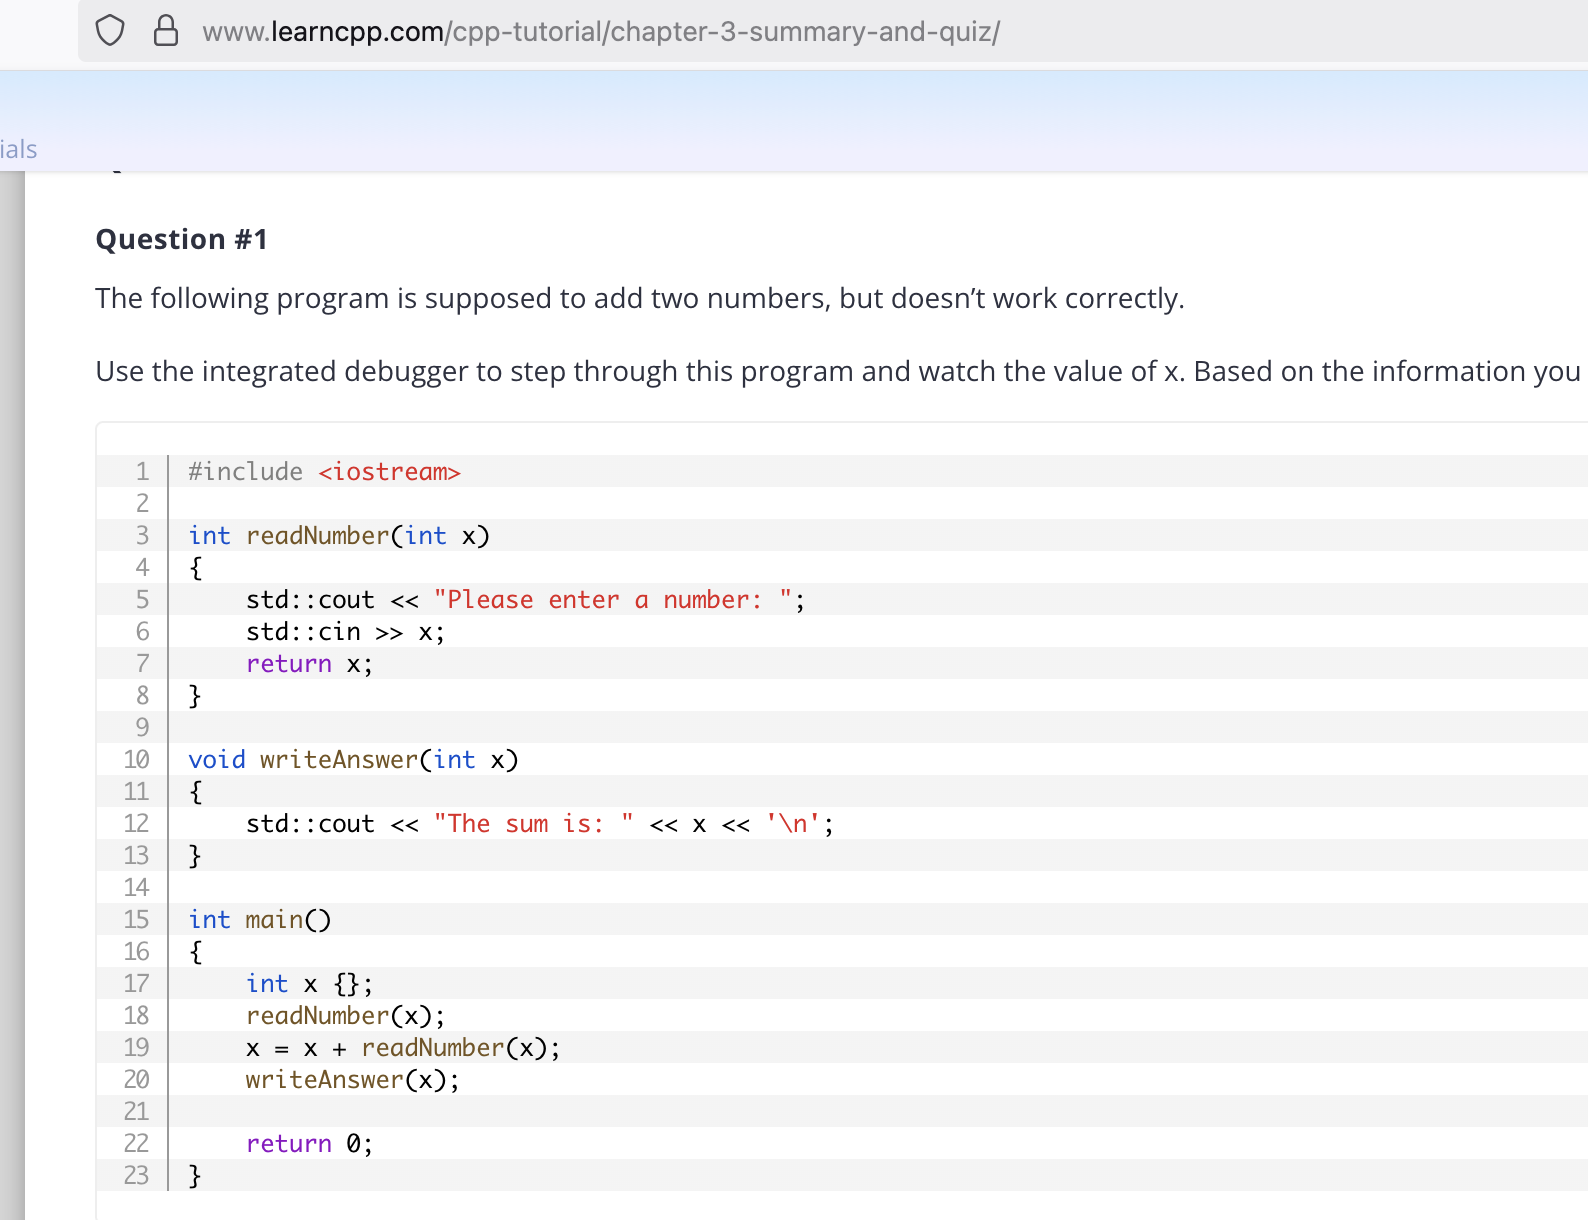This screenshot has height=1220, width=1588.
Task: Click the learncpp.com URL in address bar
Action: (x=600, y=32)
